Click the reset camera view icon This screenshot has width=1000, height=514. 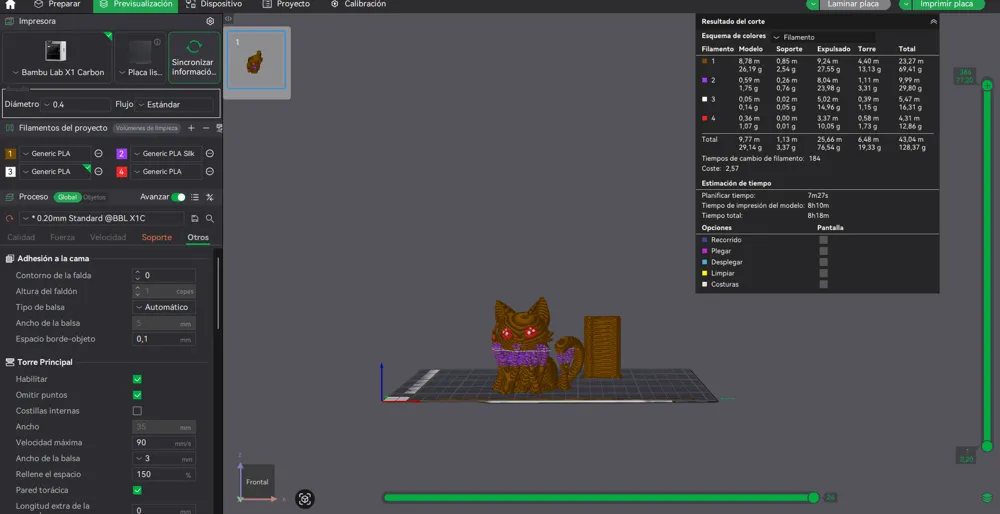(x=305, y=499)
